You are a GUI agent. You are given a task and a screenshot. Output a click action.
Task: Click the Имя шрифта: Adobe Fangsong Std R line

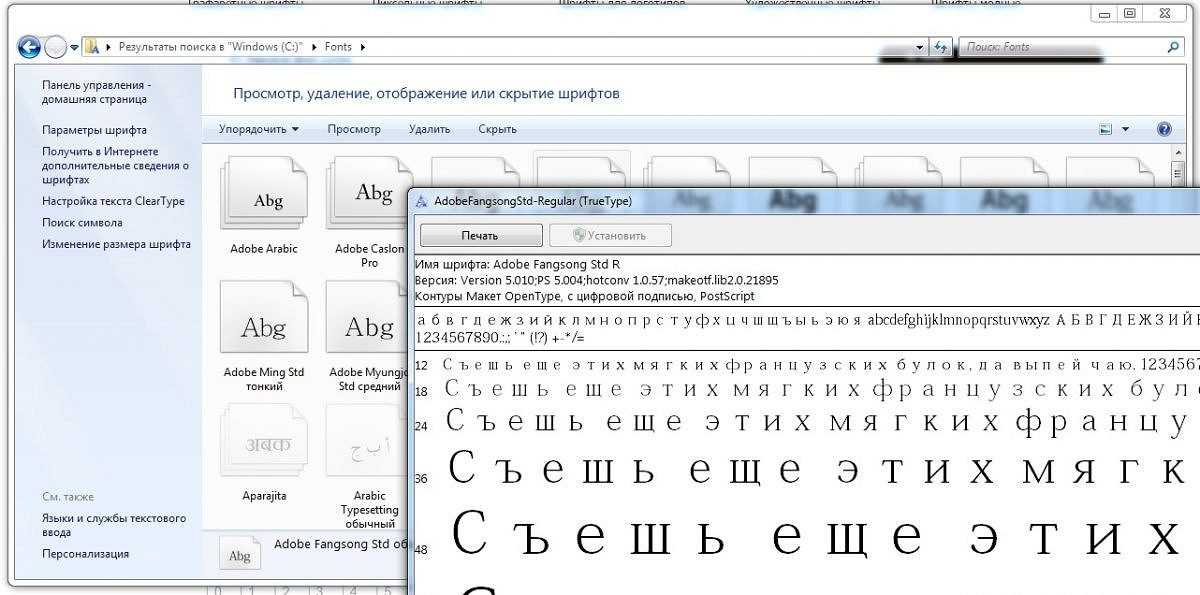click(x=517, y=264)
